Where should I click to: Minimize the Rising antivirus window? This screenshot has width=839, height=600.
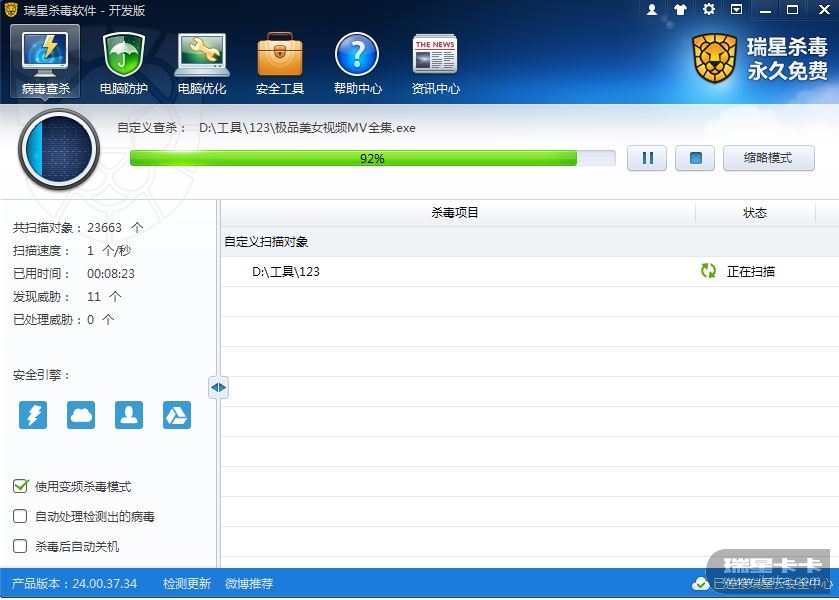[766, 10]
